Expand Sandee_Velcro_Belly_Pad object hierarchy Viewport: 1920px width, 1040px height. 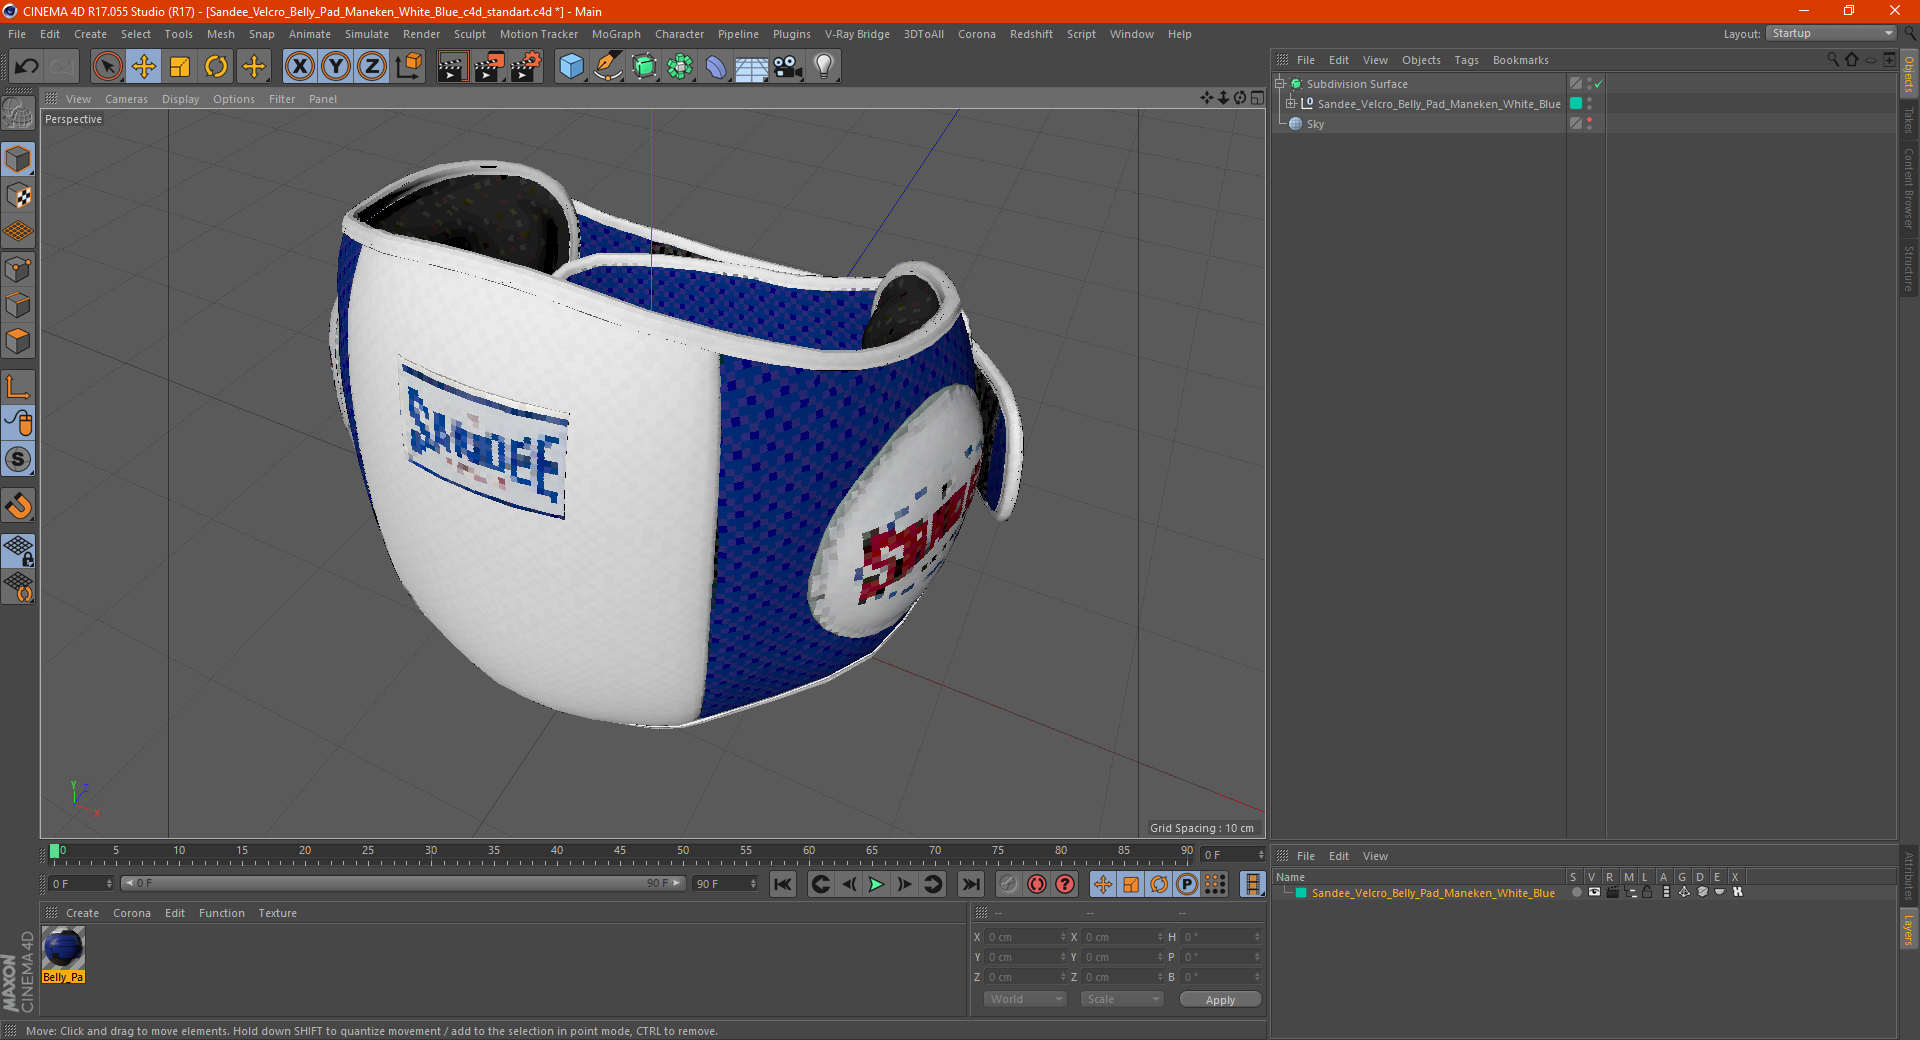pyautogui.click(x=1291, y=104)
